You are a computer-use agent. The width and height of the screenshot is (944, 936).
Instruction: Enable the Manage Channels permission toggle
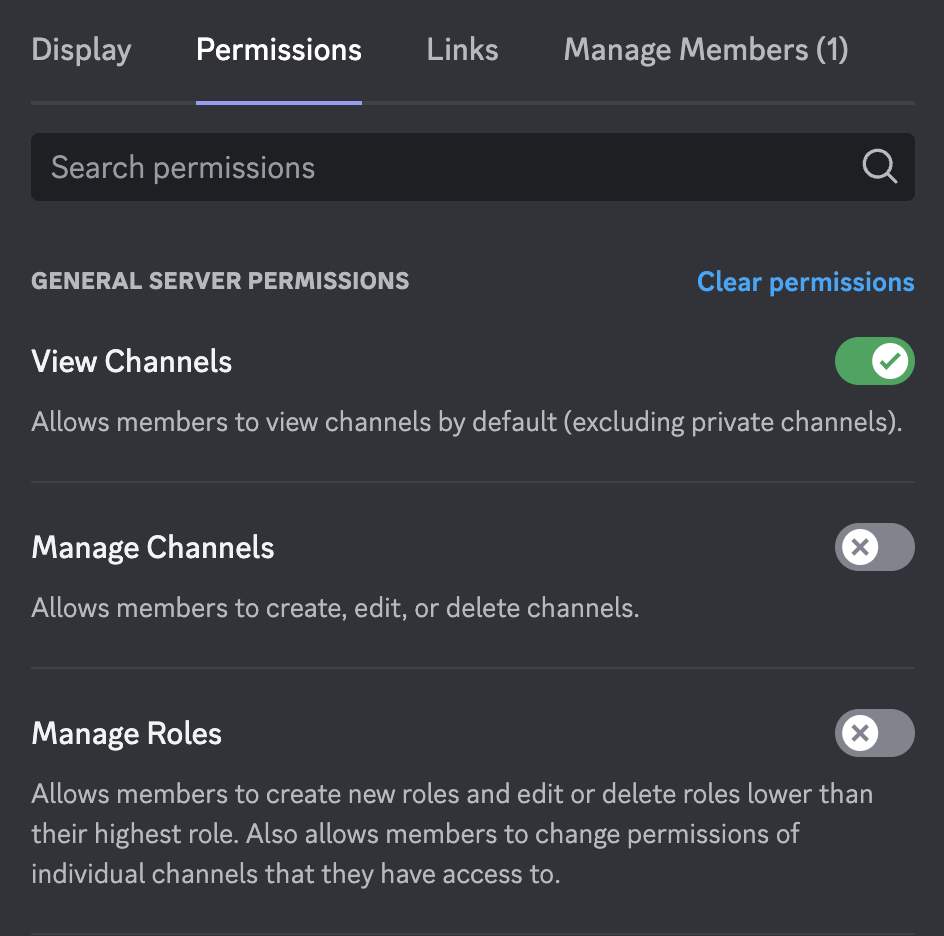875,547
